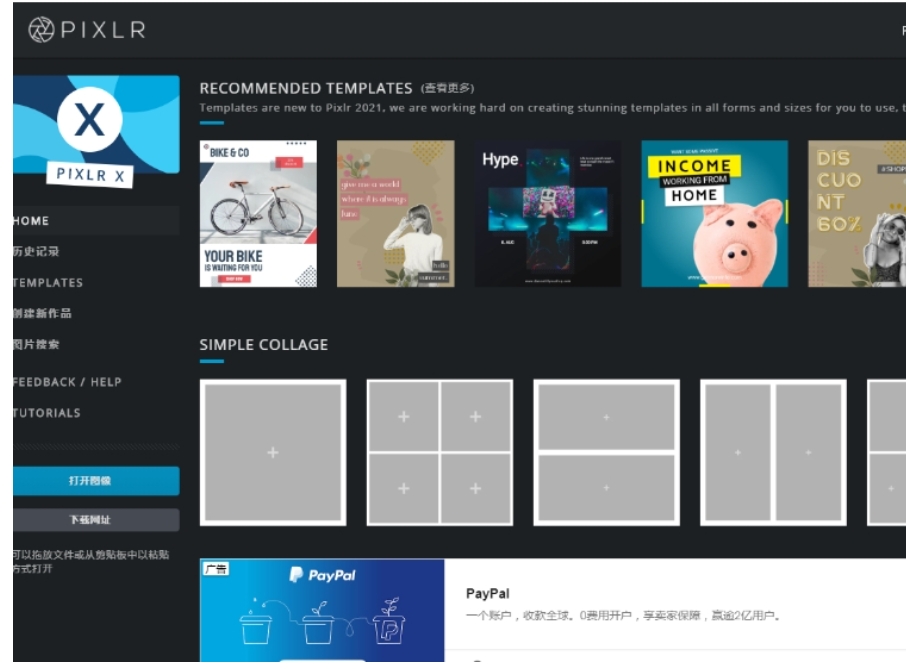The width and height of the screenshot is (906, 669).
Task: Click the plus icon in single-cell collage
Action: [x=273, y=452]
